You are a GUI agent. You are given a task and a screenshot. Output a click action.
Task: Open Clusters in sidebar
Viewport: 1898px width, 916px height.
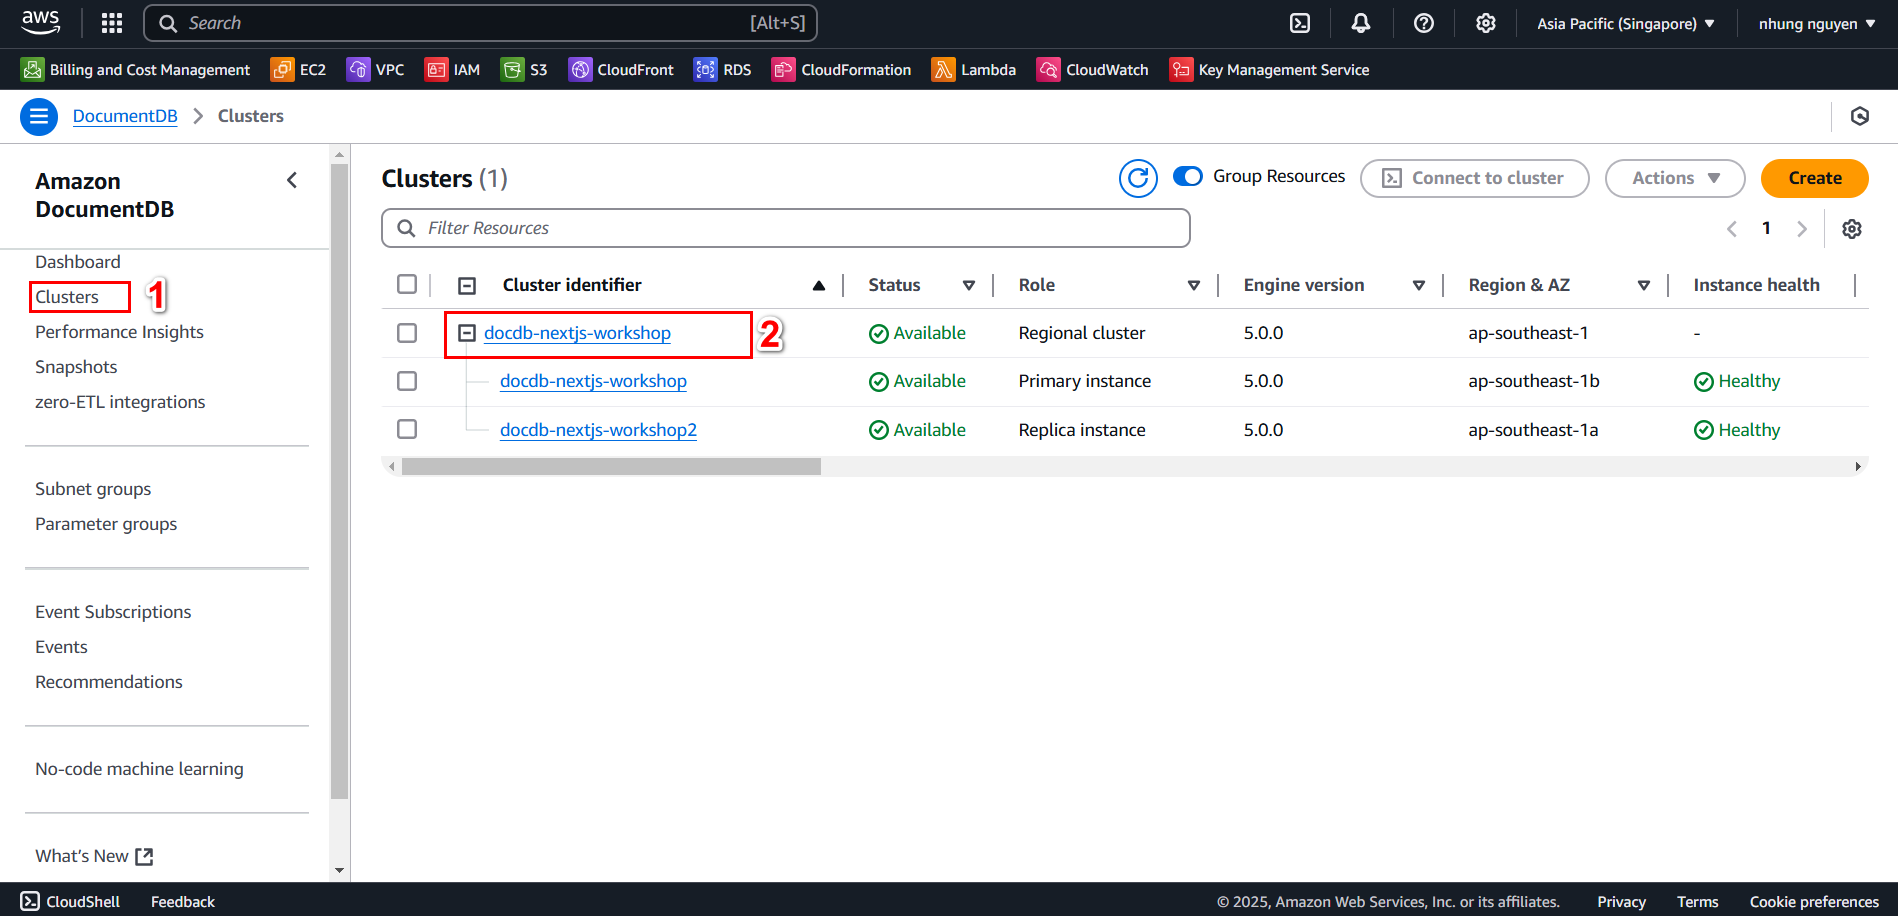[67, 297]
